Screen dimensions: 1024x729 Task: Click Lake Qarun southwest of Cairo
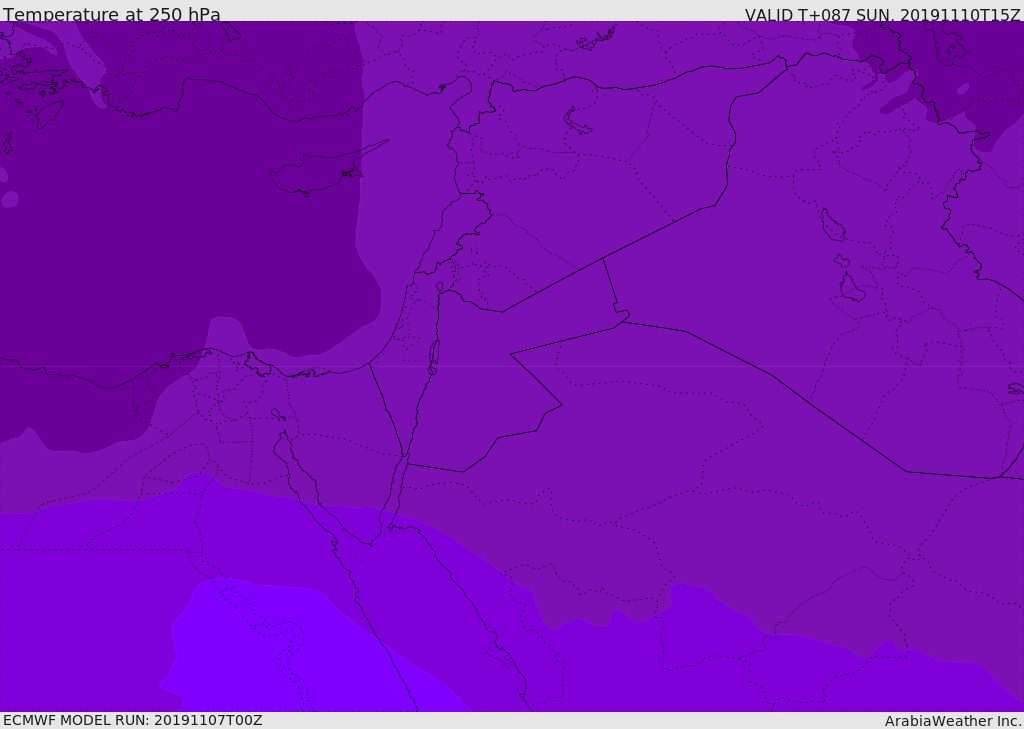277,414
